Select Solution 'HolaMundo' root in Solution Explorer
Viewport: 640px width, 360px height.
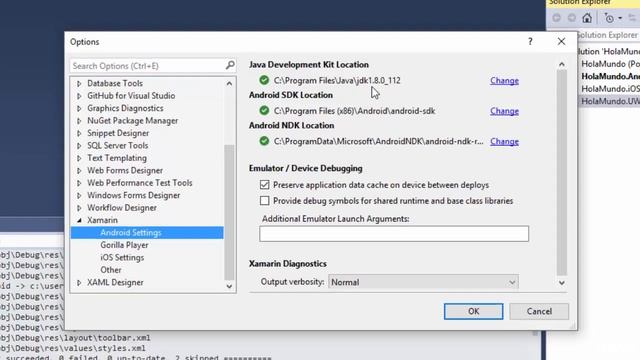609,51
